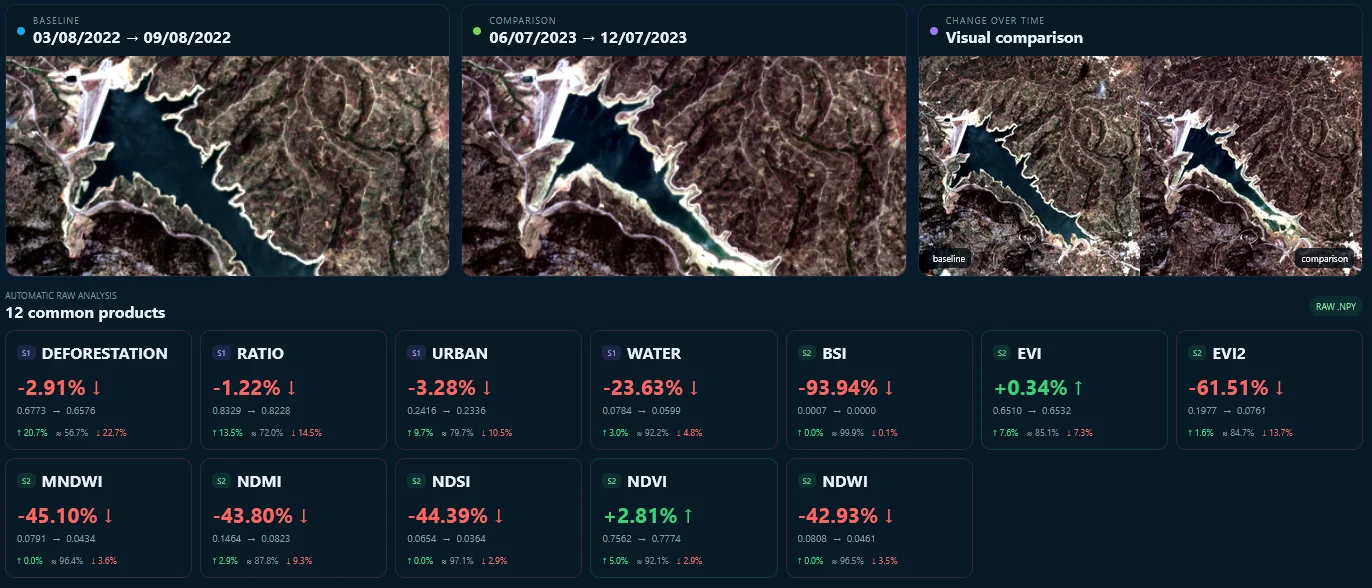Select the NDVI product title

[x=647, y=481]
